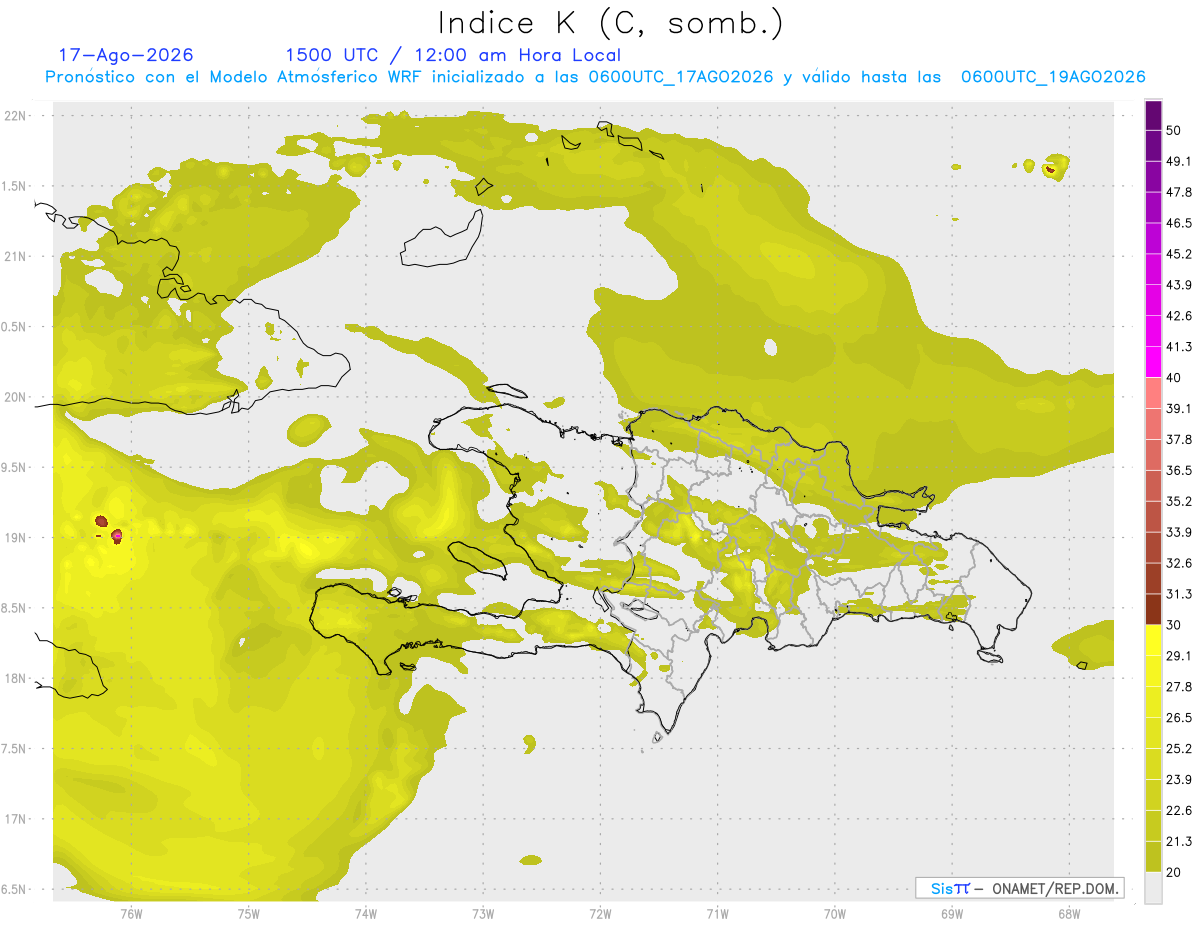Click the 'Indice K (C, somb.)' title
1200x927 pixels.
[x=611, y=23]
